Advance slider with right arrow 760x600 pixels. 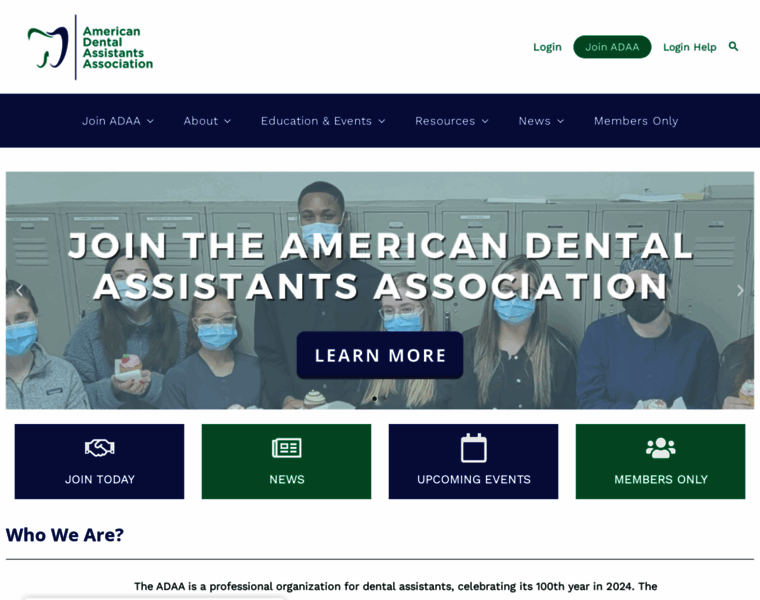click(x=740, y=290)
